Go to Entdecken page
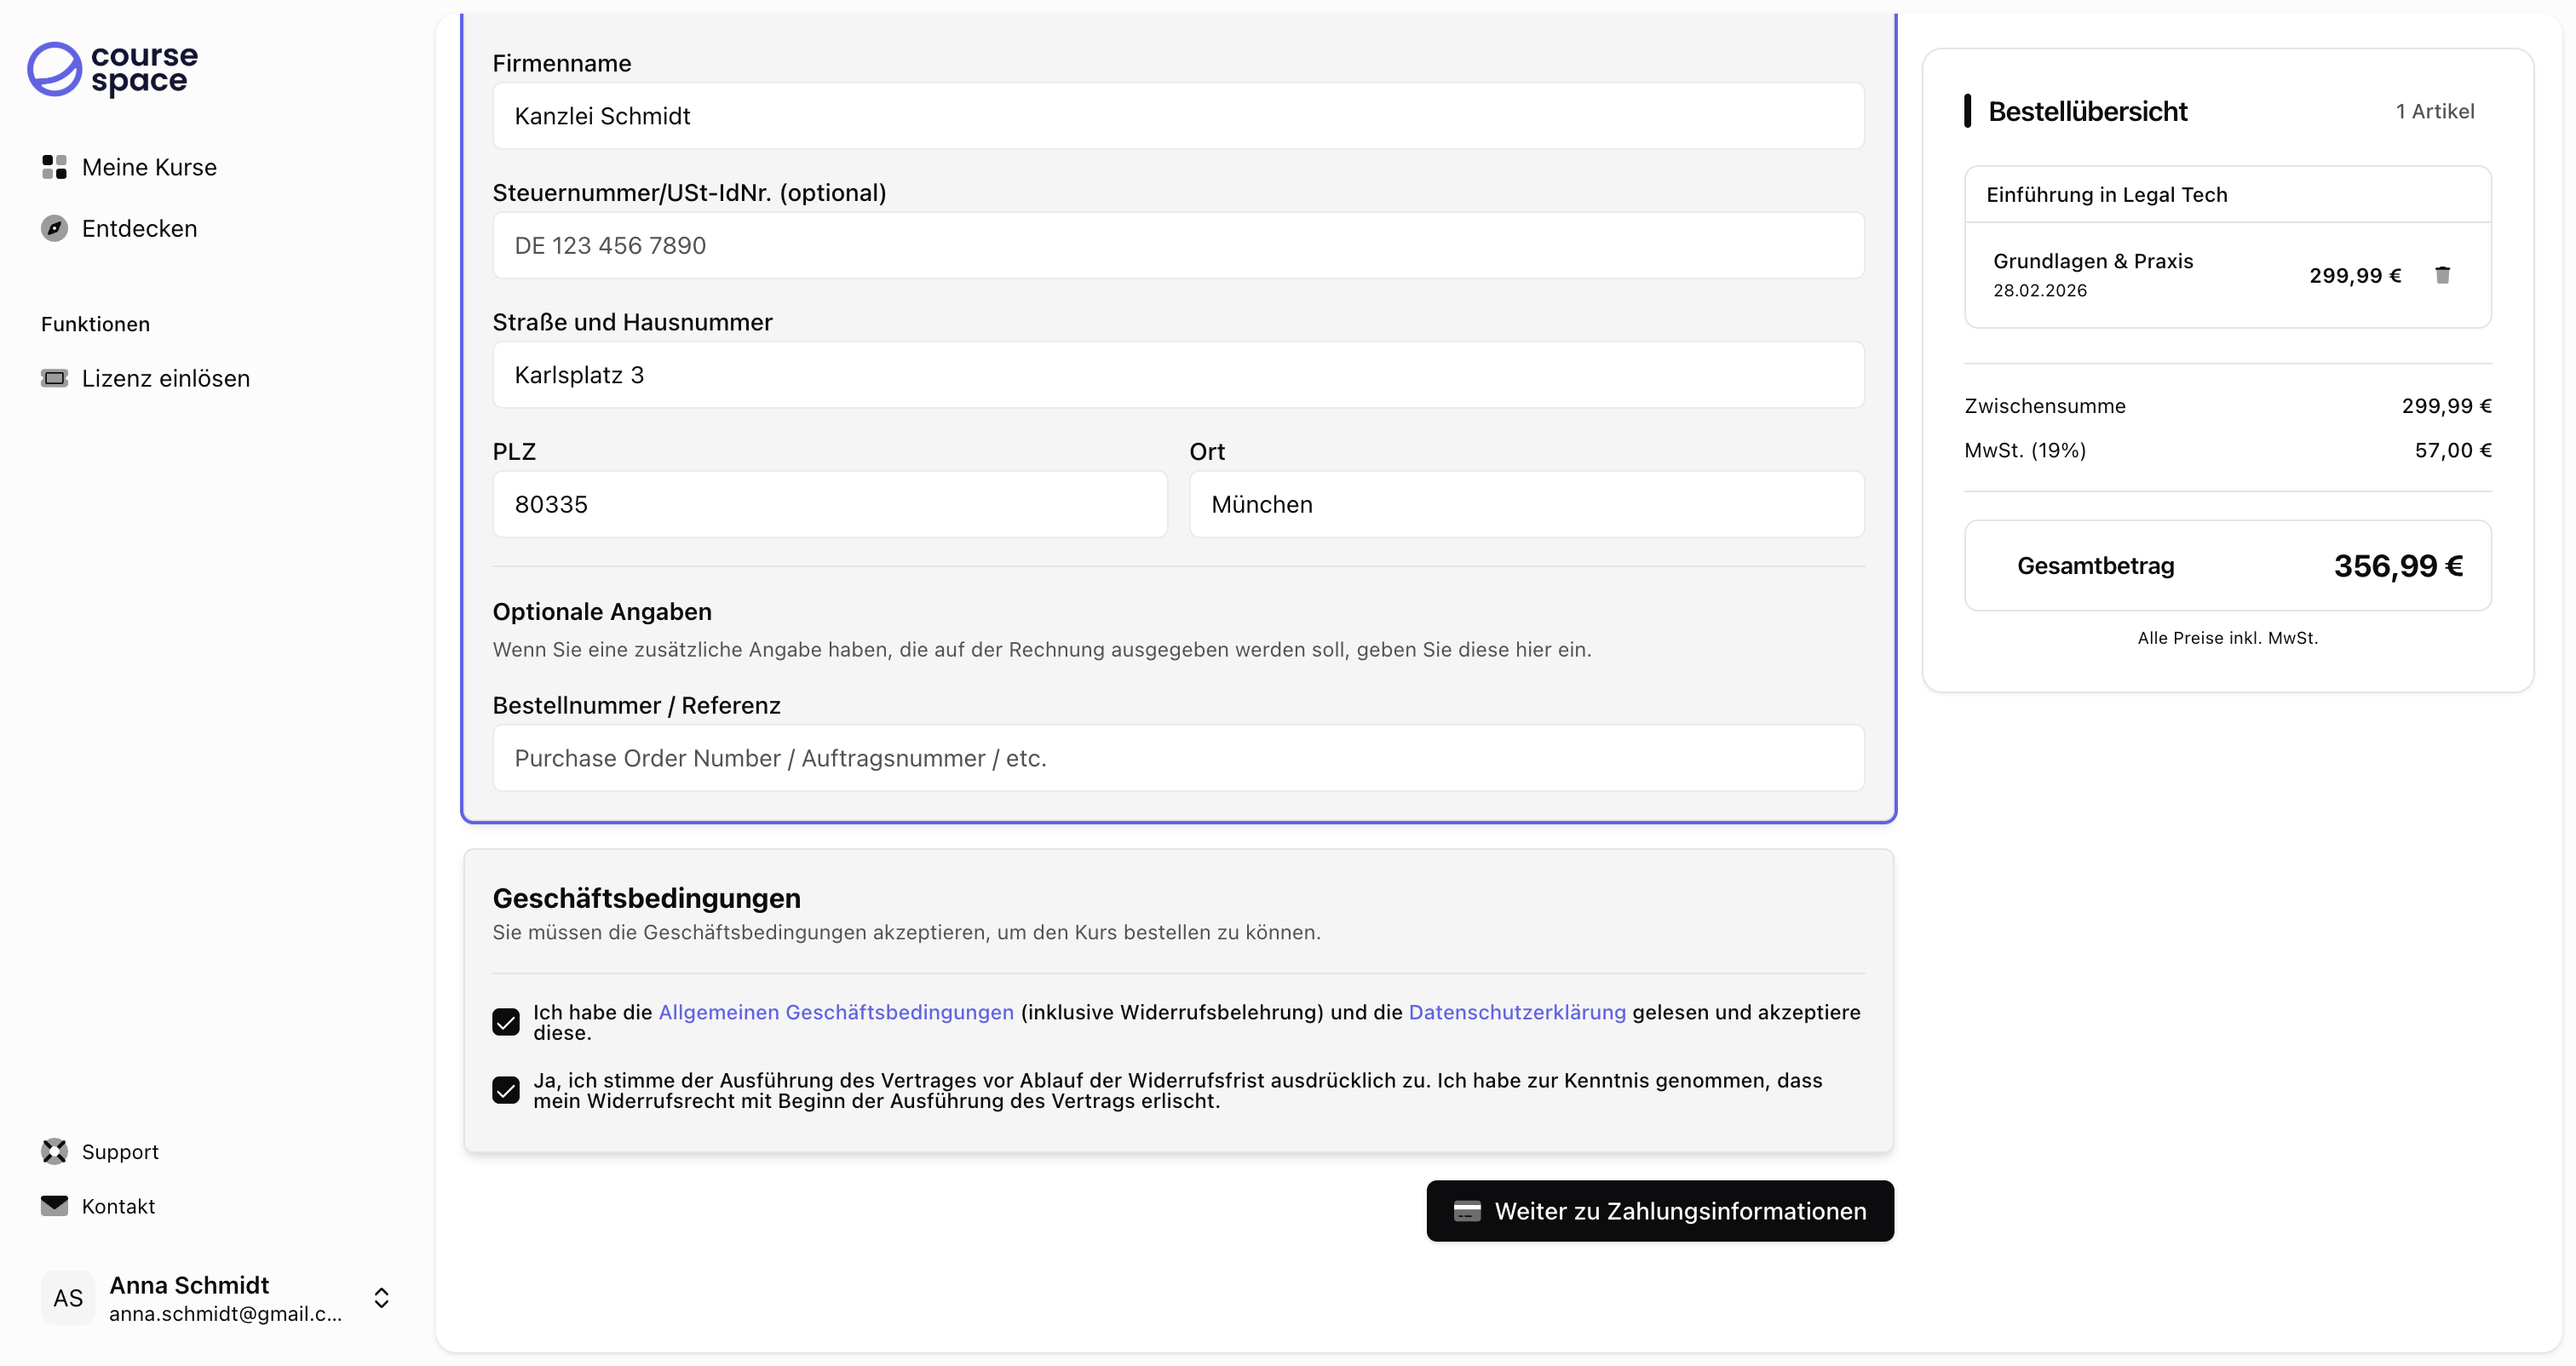 tap(139, 229)
